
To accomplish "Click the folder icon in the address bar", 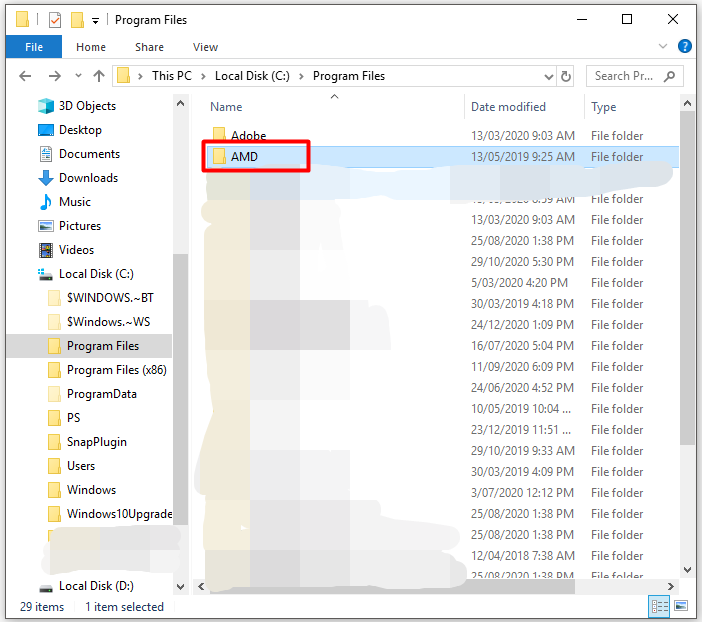I will tap(123, 76).
